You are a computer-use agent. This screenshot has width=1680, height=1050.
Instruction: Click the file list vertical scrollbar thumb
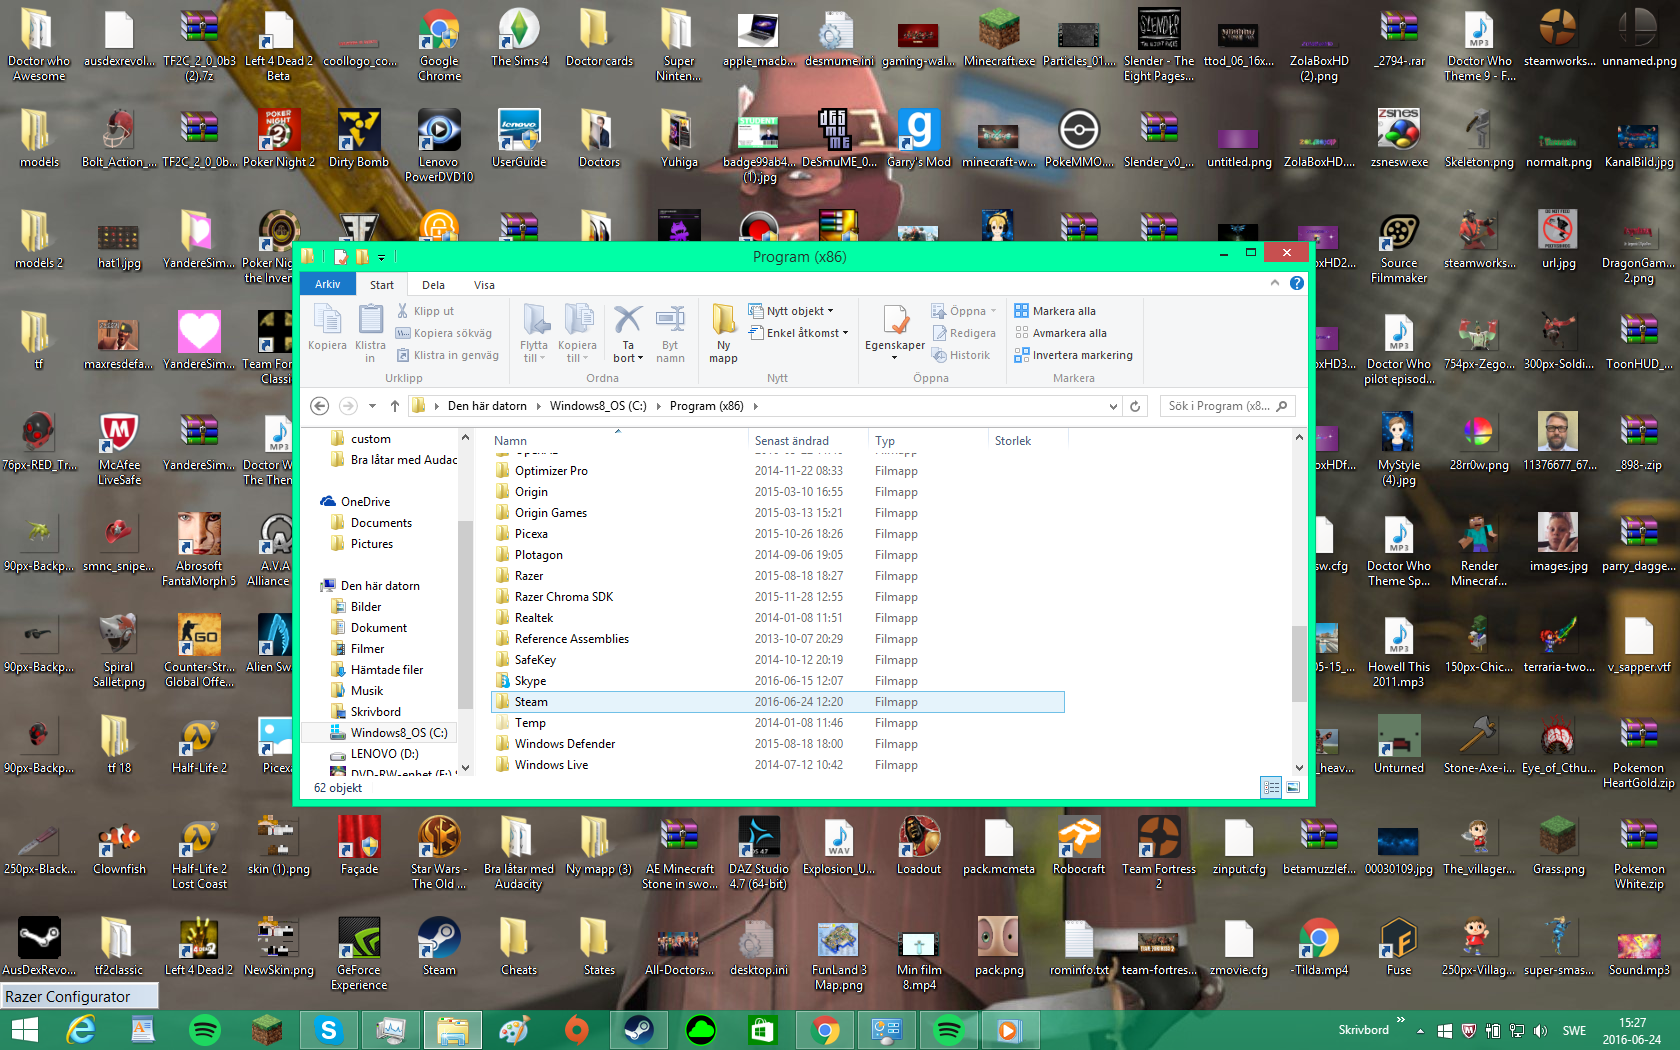click(1299, 663)
